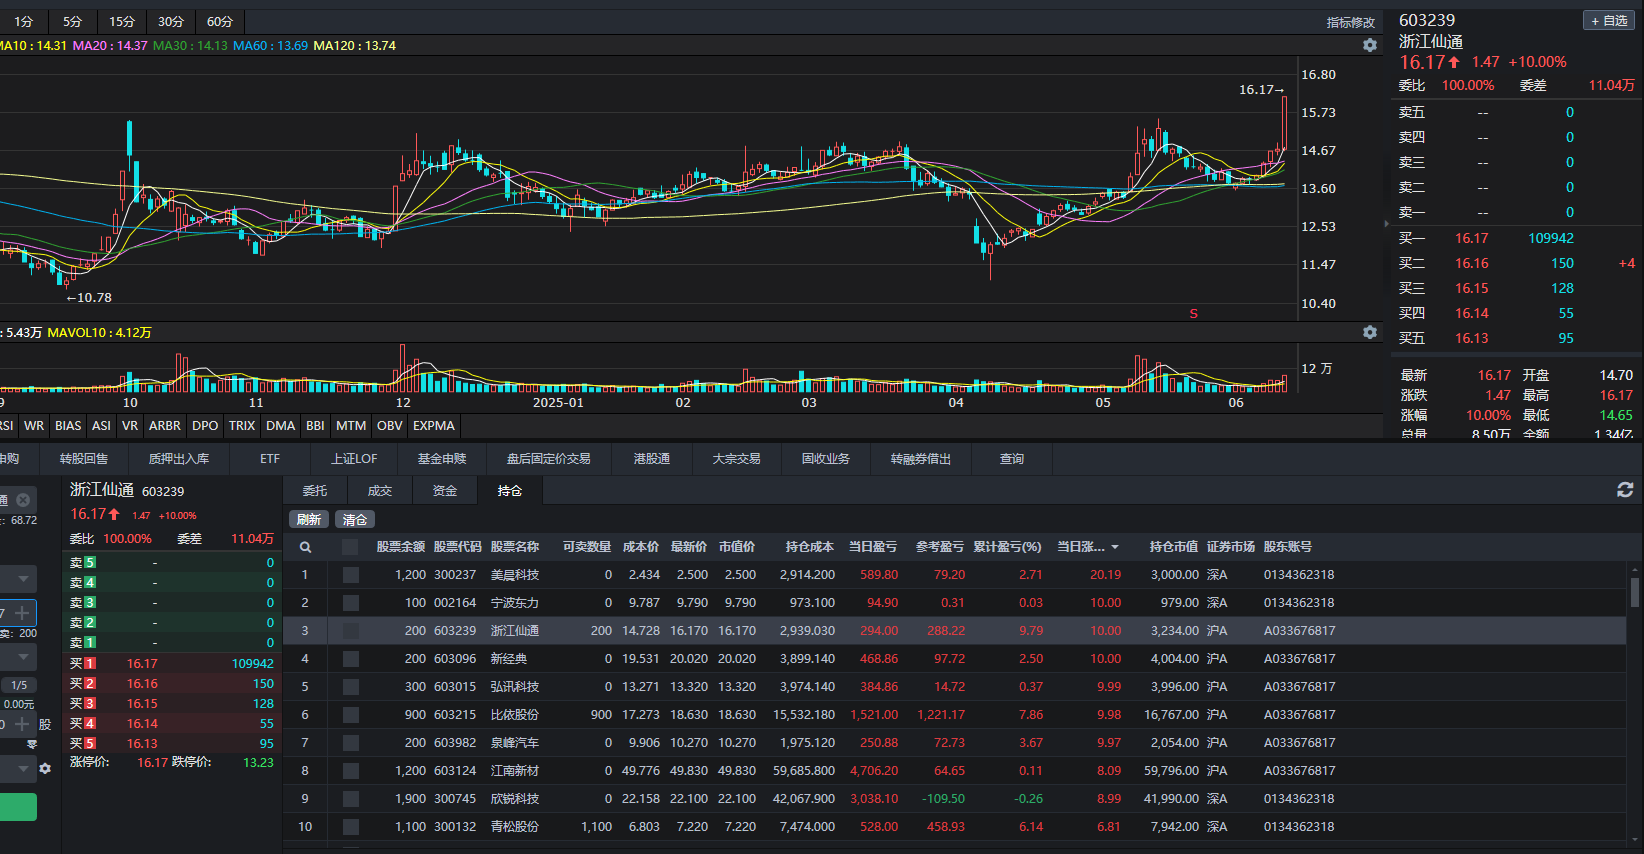Image resolution: width=1644 pixels, height=854 pixels.
Task: Tick checkbox for 江南新材 row
Action: pos(350,771)
